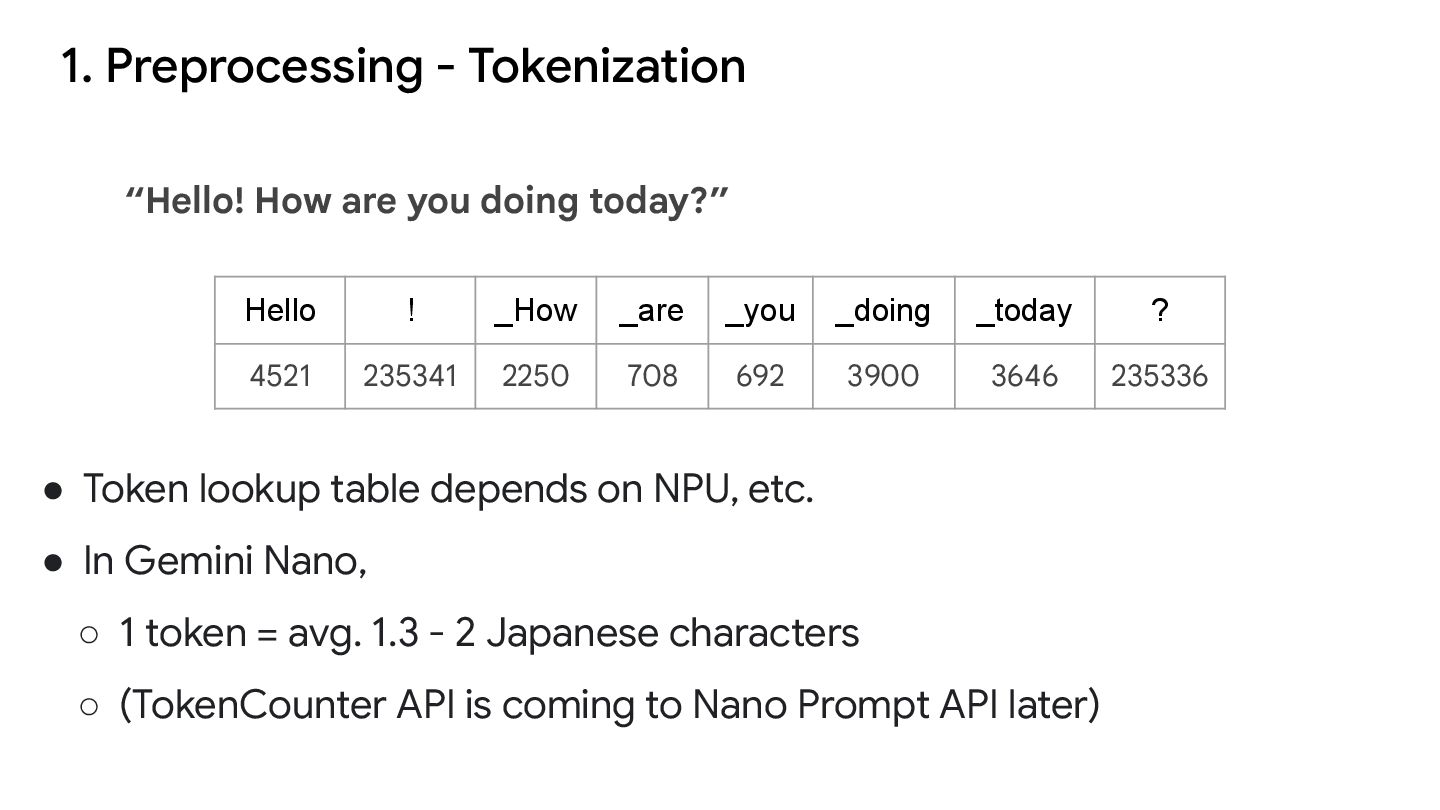Click token ID 3646 cell
The height and width of the screenshot is (810, 1440).
point(1024,376)
